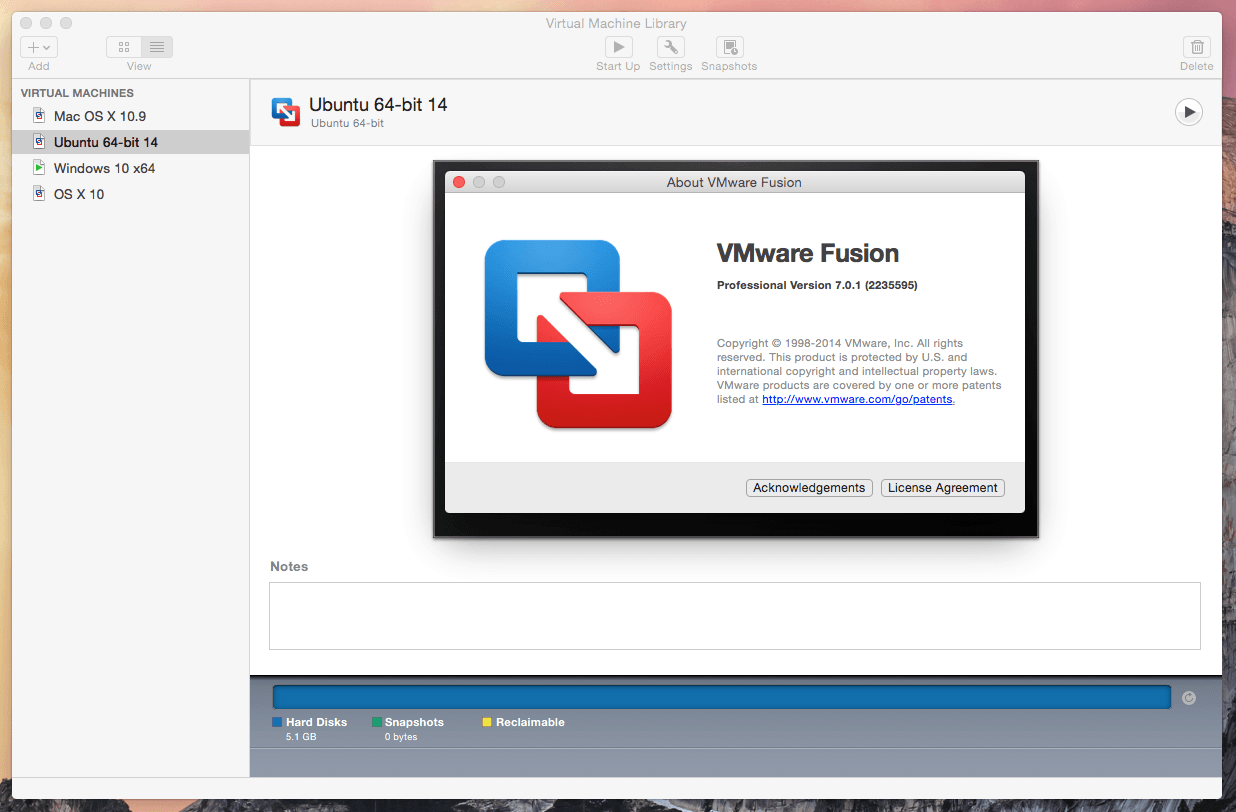Click the Mac OS X 10.9 file icon

pos(39,116)
